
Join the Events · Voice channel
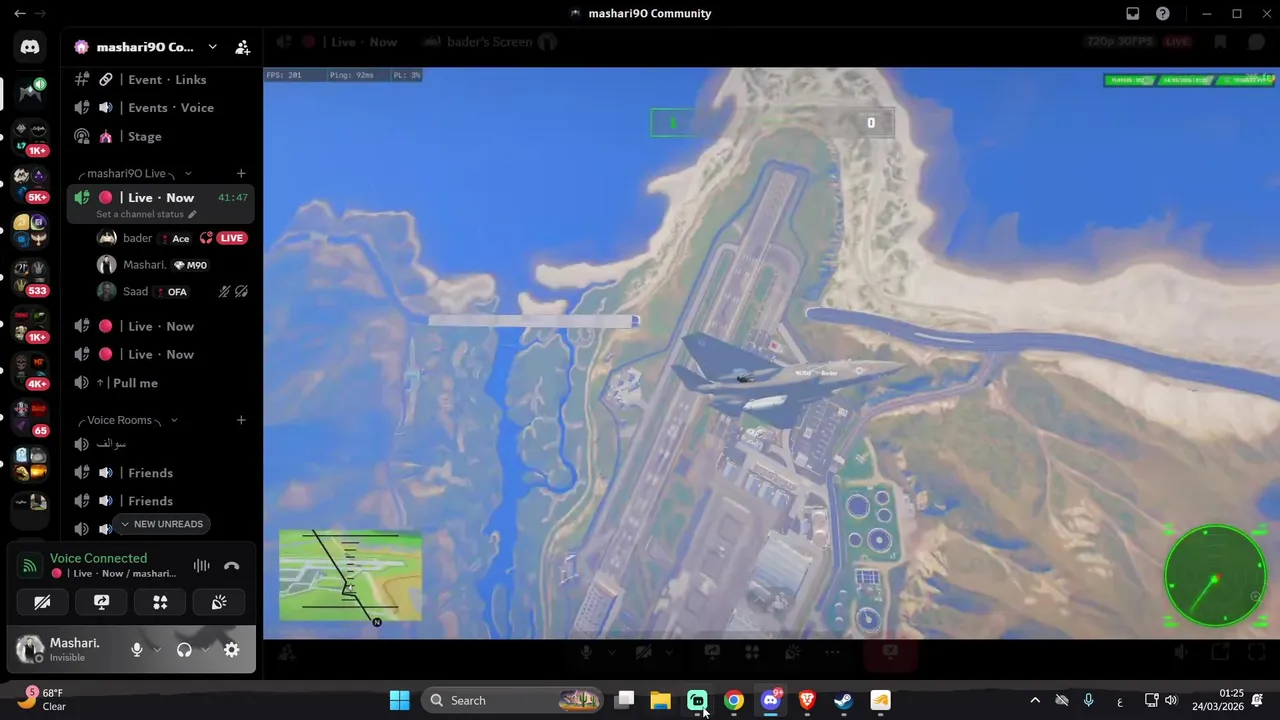click(160, 107)
